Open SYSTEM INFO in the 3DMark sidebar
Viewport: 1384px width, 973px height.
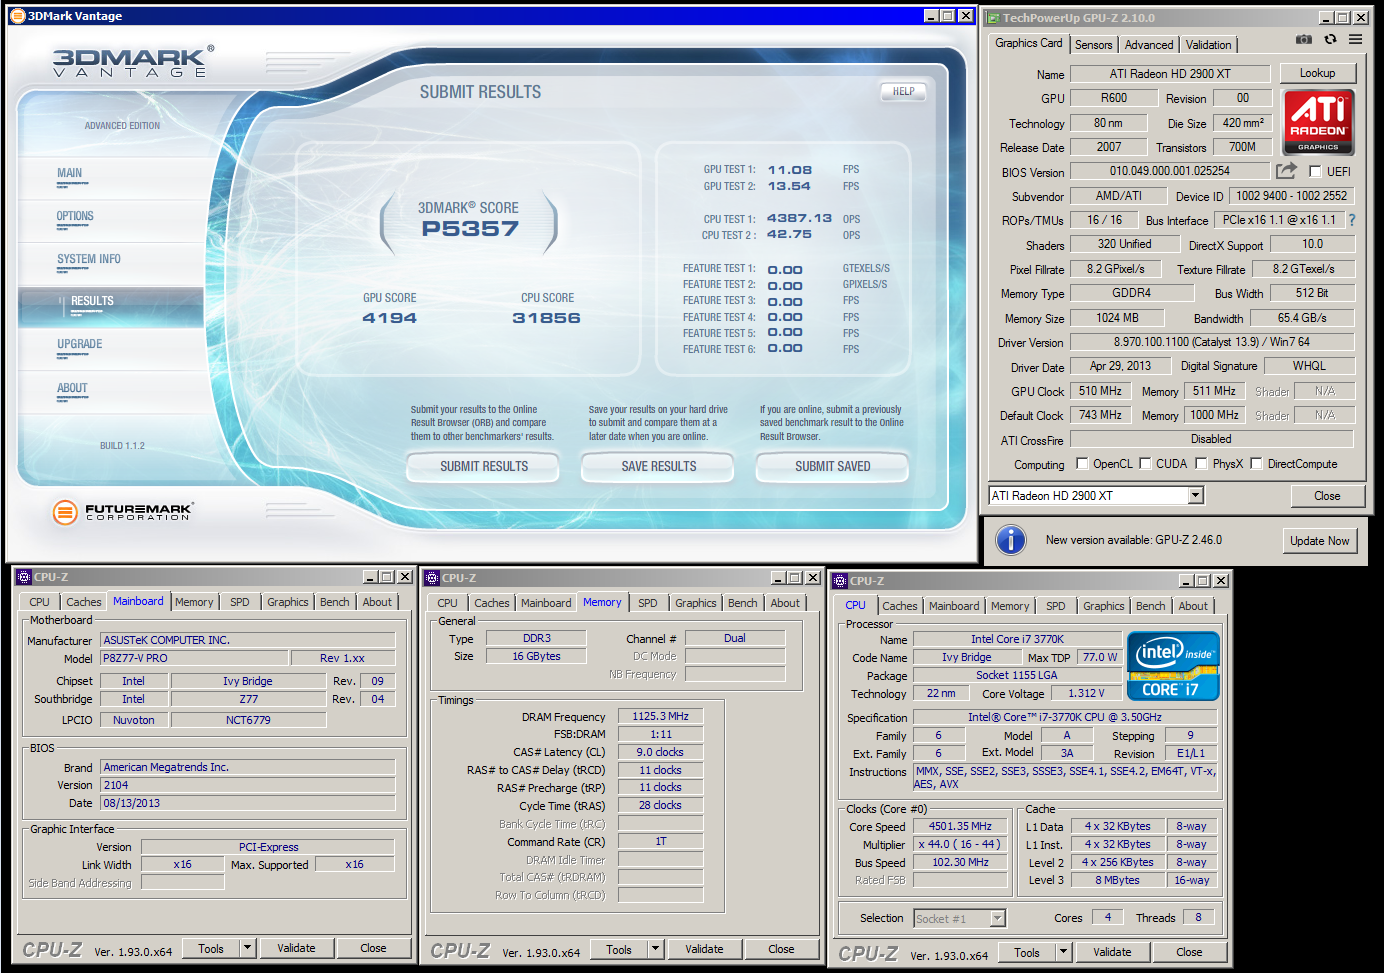[x=89, y=260]
